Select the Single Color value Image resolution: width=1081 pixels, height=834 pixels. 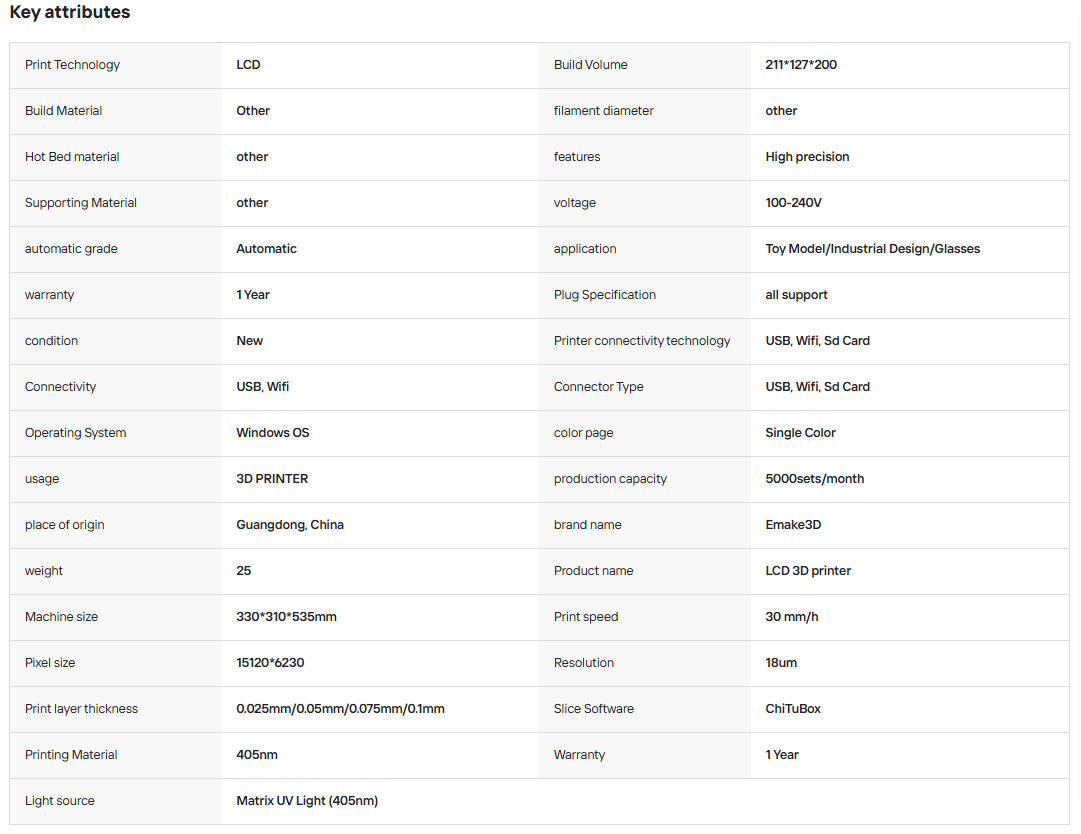click(x=800, y=433)
